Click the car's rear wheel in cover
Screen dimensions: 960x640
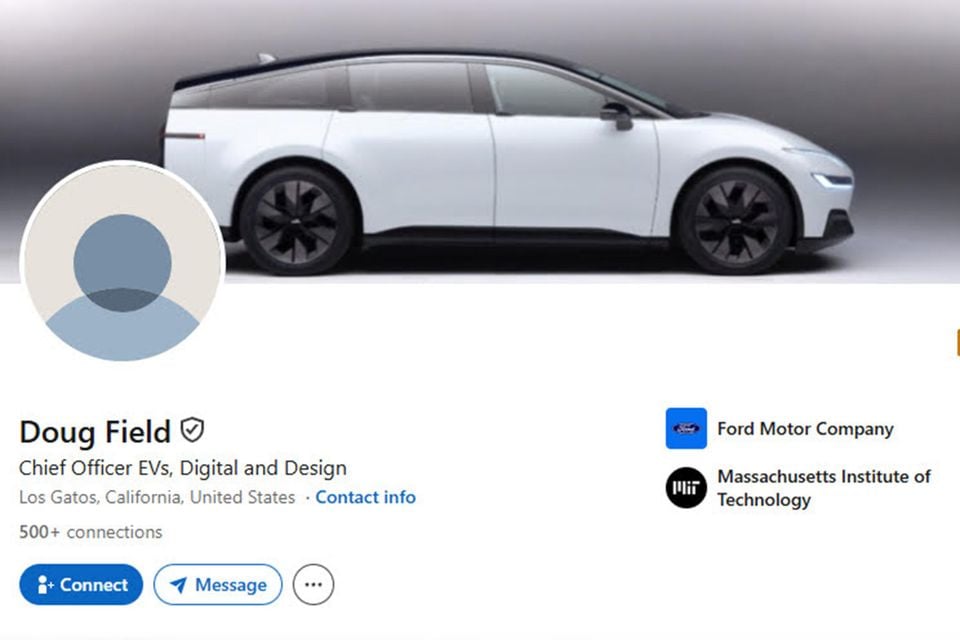pyautogui.click(x=296, y=220)
